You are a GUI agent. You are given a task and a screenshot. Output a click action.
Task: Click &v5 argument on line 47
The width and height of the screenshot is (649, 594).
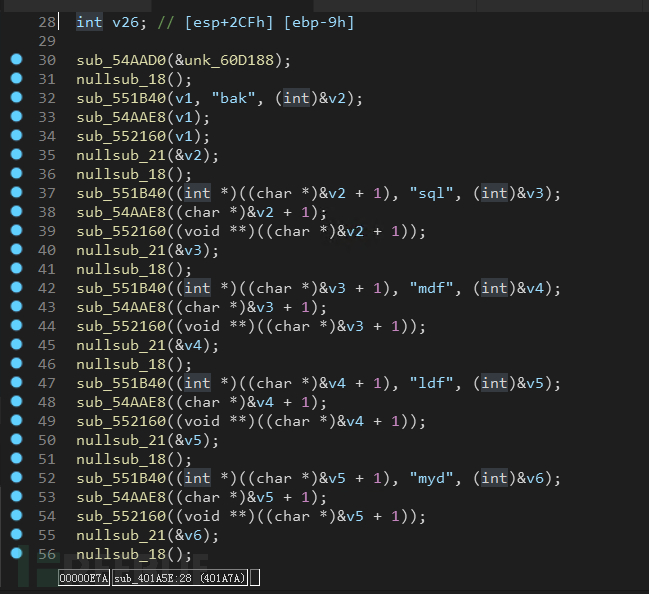tap(531, 383)
